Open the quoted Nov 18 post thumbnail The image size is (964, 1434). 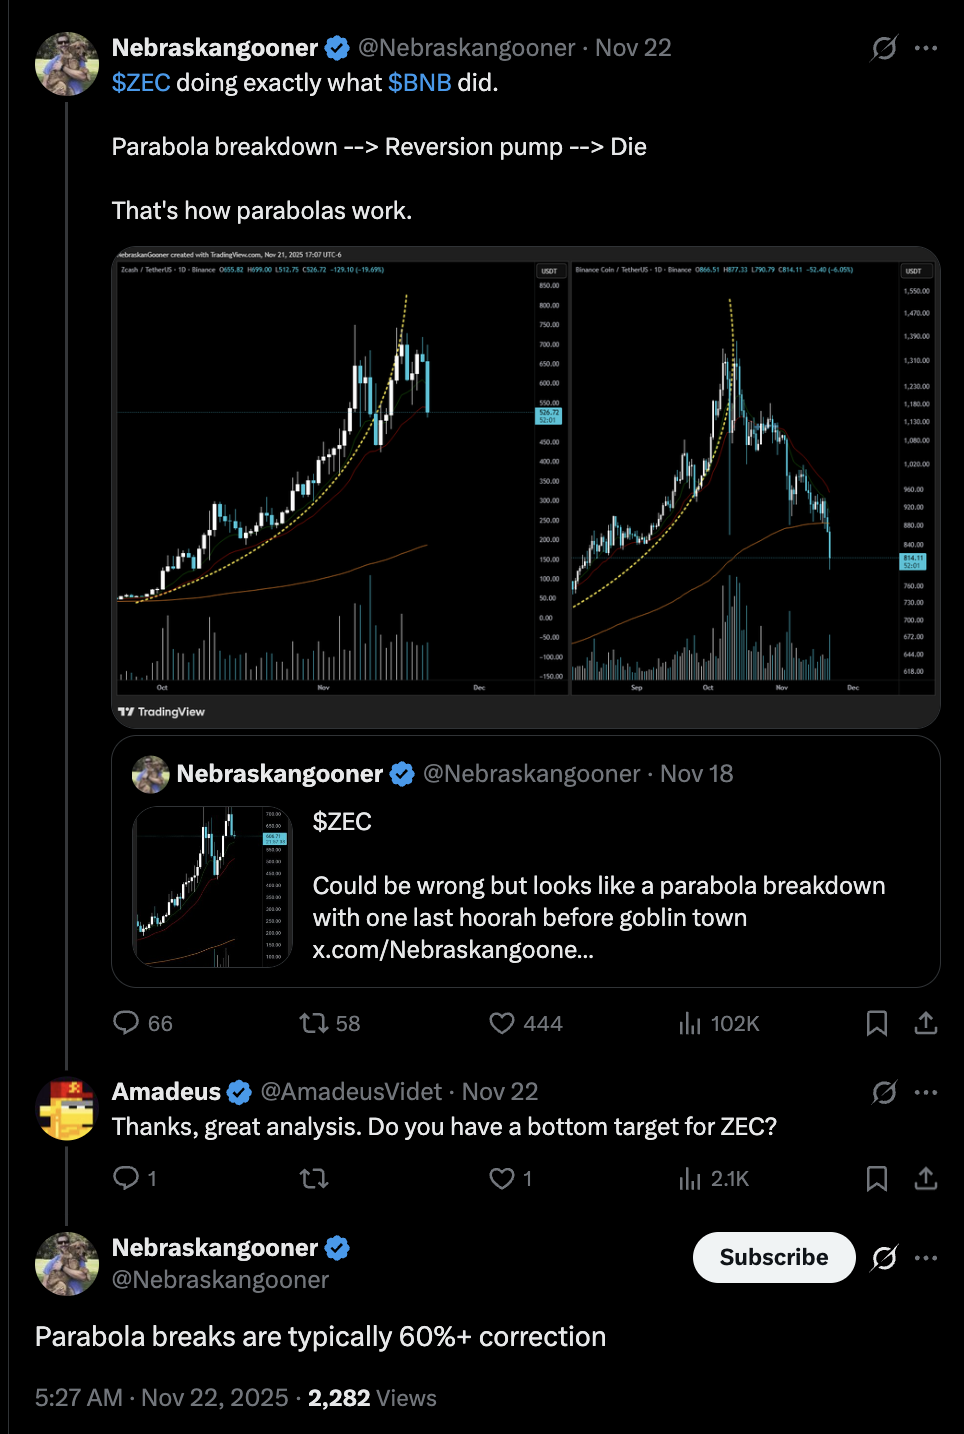click(212, 887)
